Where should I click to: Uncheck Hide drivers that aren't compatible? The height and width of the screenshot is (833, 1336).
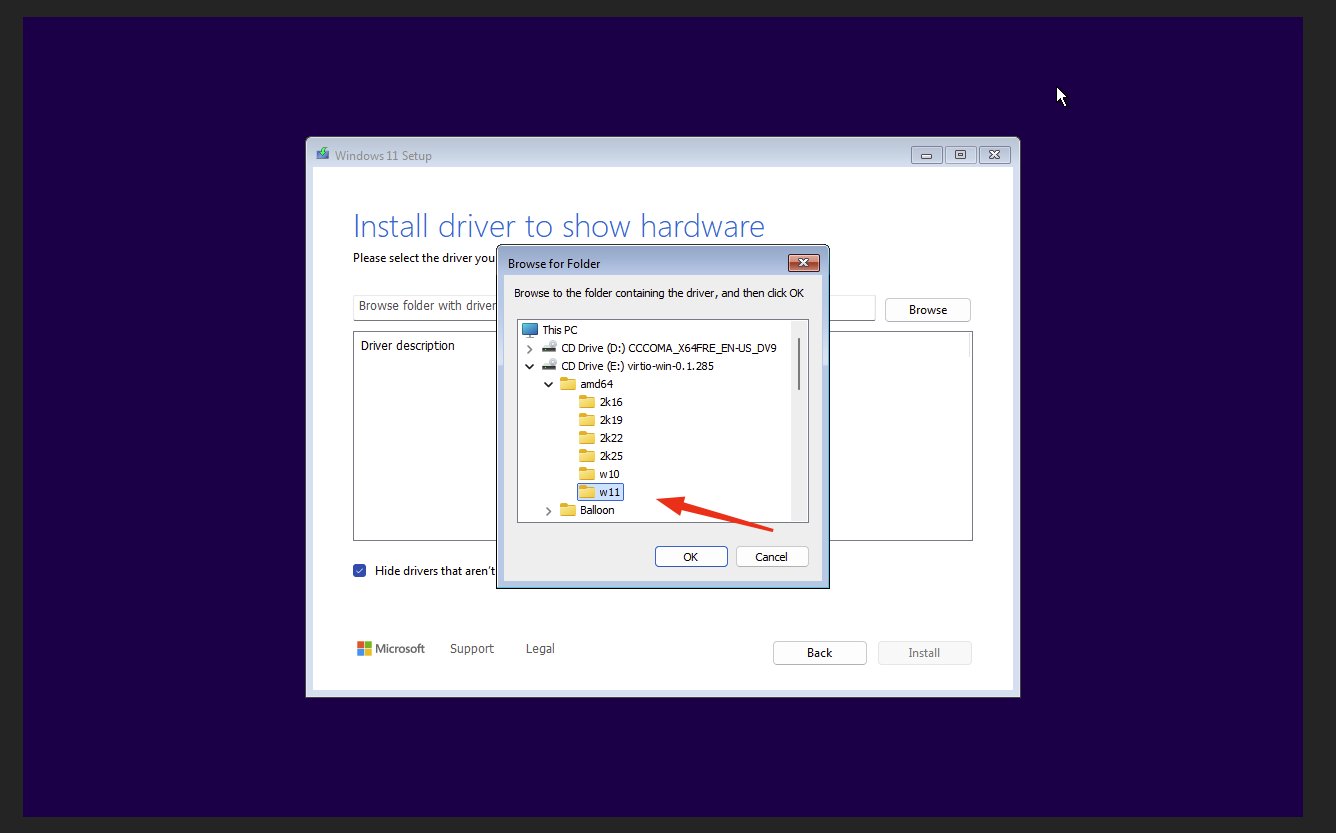pyautogui.click(x=359, y=570)
